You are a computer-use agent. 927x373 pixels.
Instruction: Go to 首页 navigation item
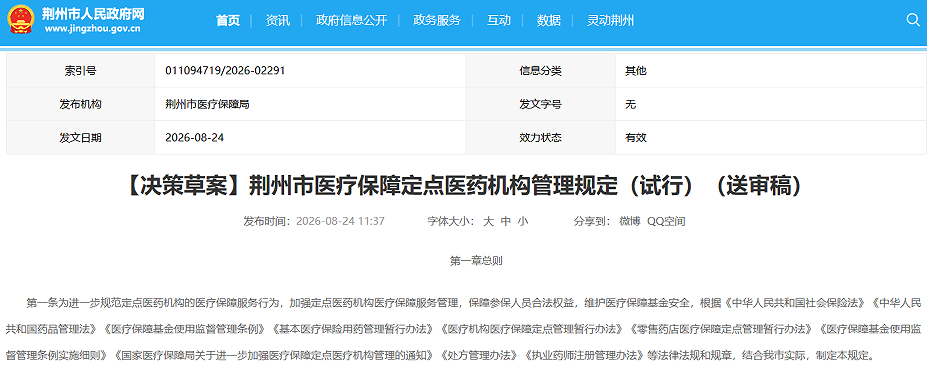tap(228, 21)
